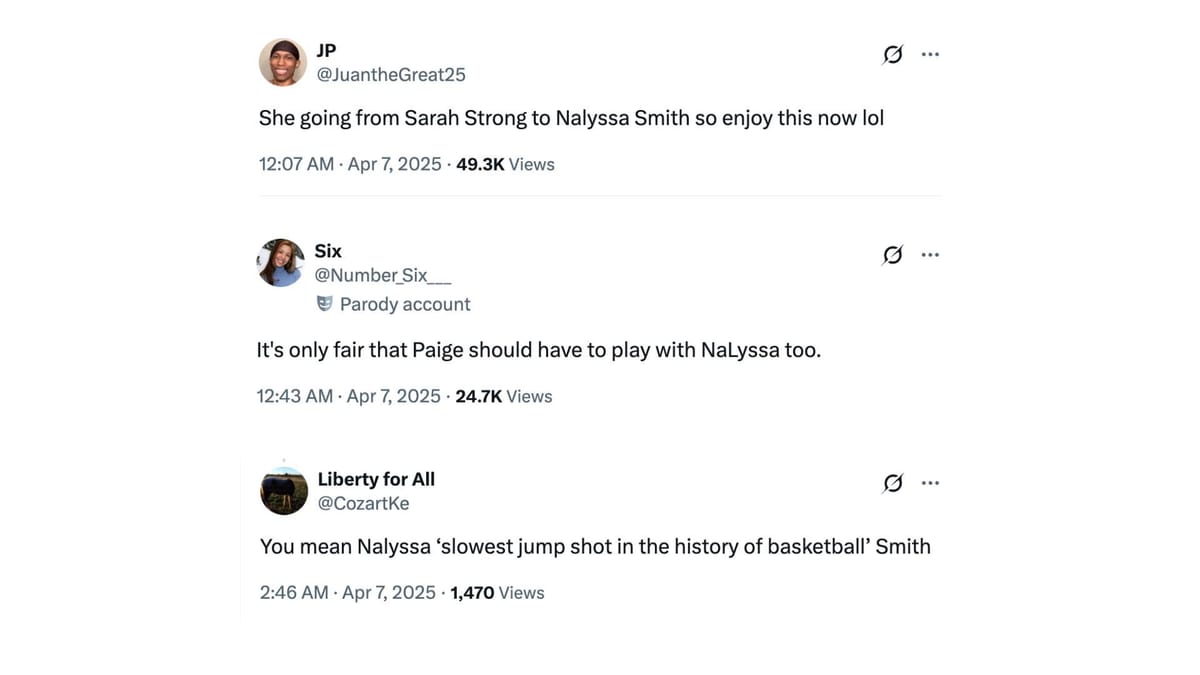This screenshot has width=1200, height=675.
Task: Click Grok icon on Liberty for All's tweet
Action: 891,483
